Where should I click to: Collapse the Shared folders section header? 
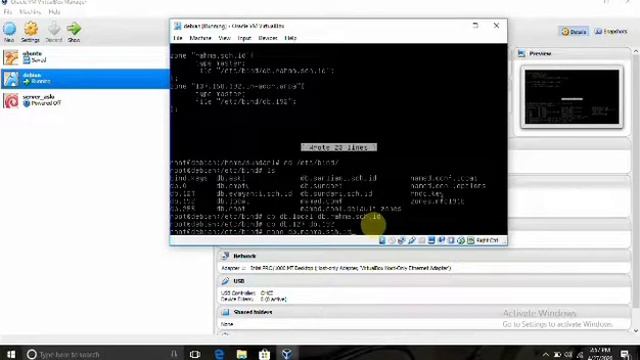(424, 312)
